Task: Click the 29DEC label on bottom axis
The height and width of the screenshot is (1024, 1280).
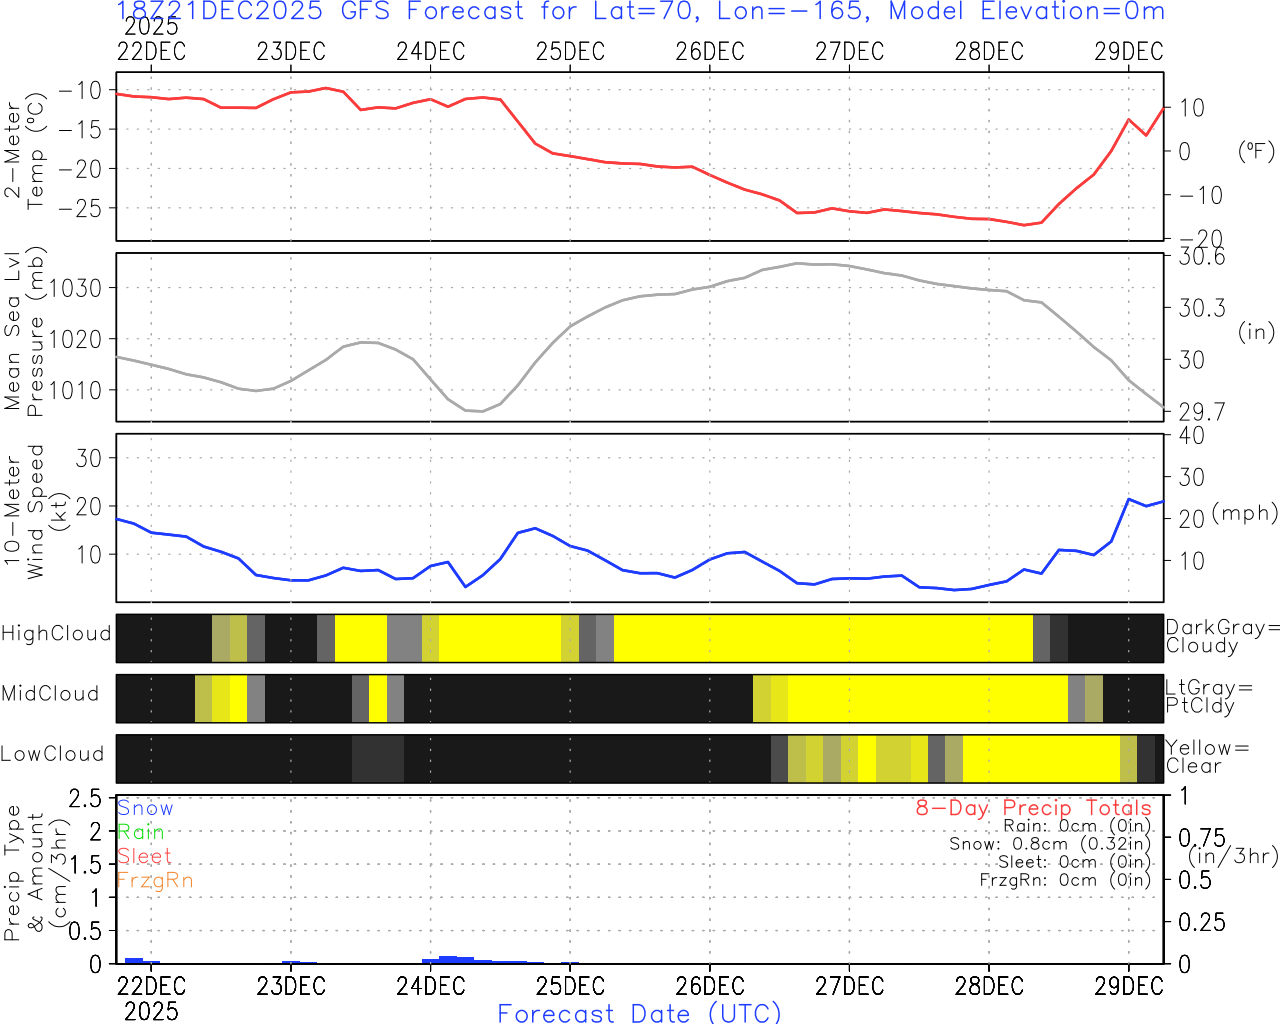Action: (x=1129, y=986)
